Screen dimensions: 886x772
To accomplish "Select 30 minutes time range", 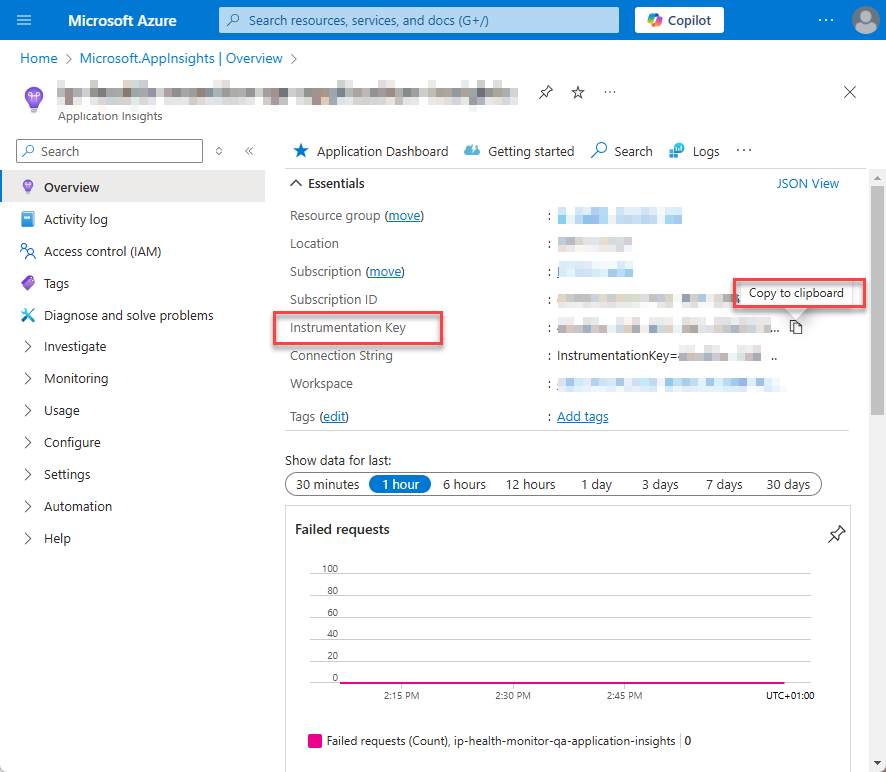I will [x=328, y=484].
